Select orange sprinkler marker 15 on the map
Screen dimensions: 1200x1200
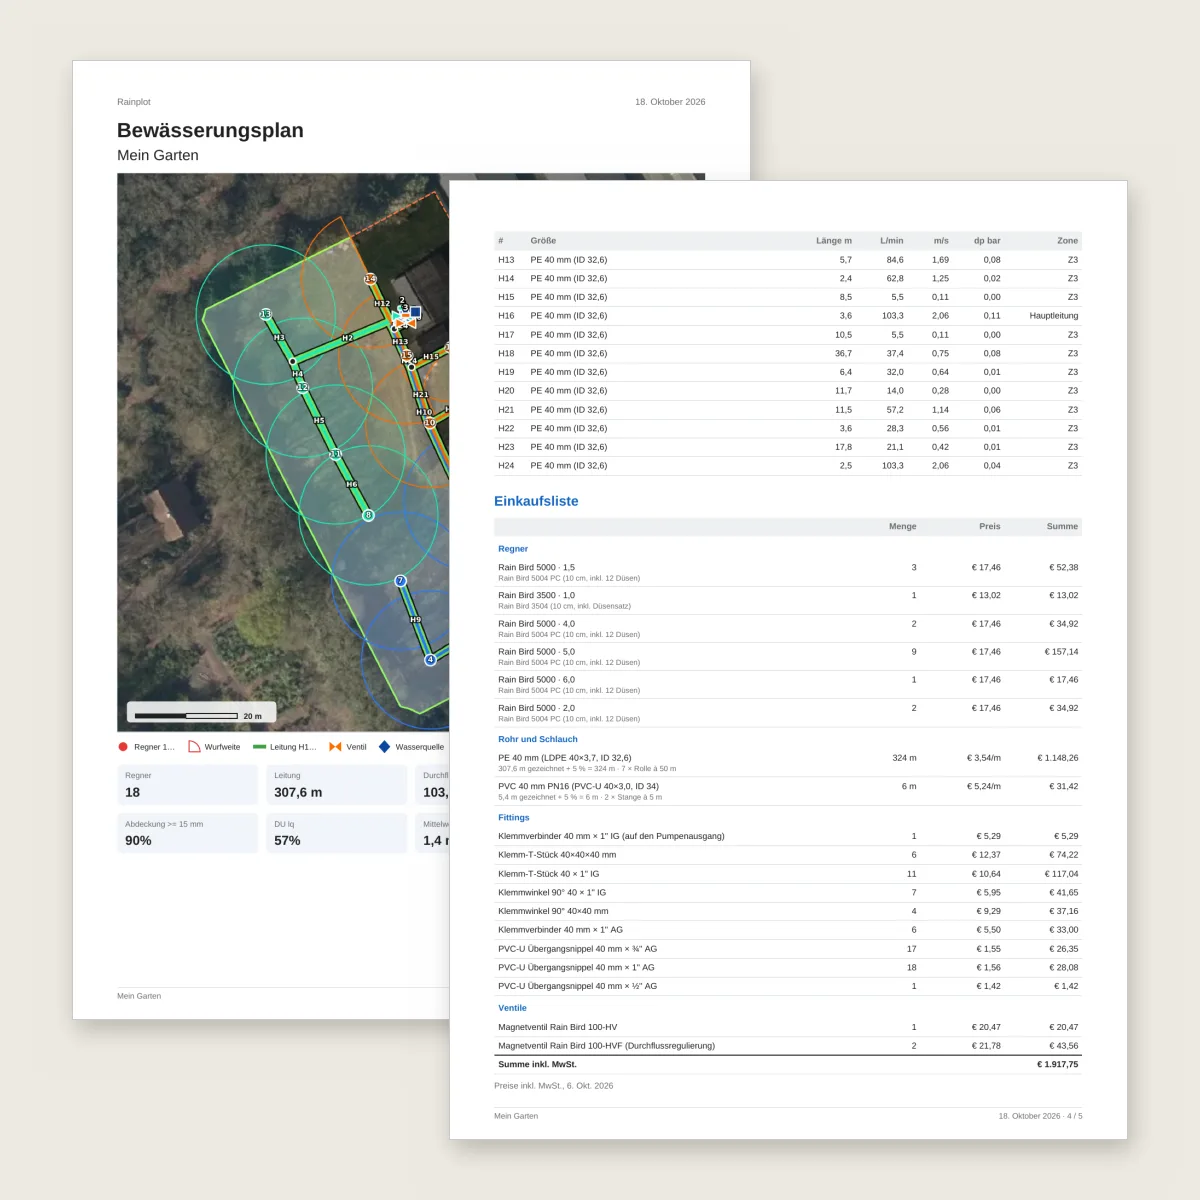(407, 355)
